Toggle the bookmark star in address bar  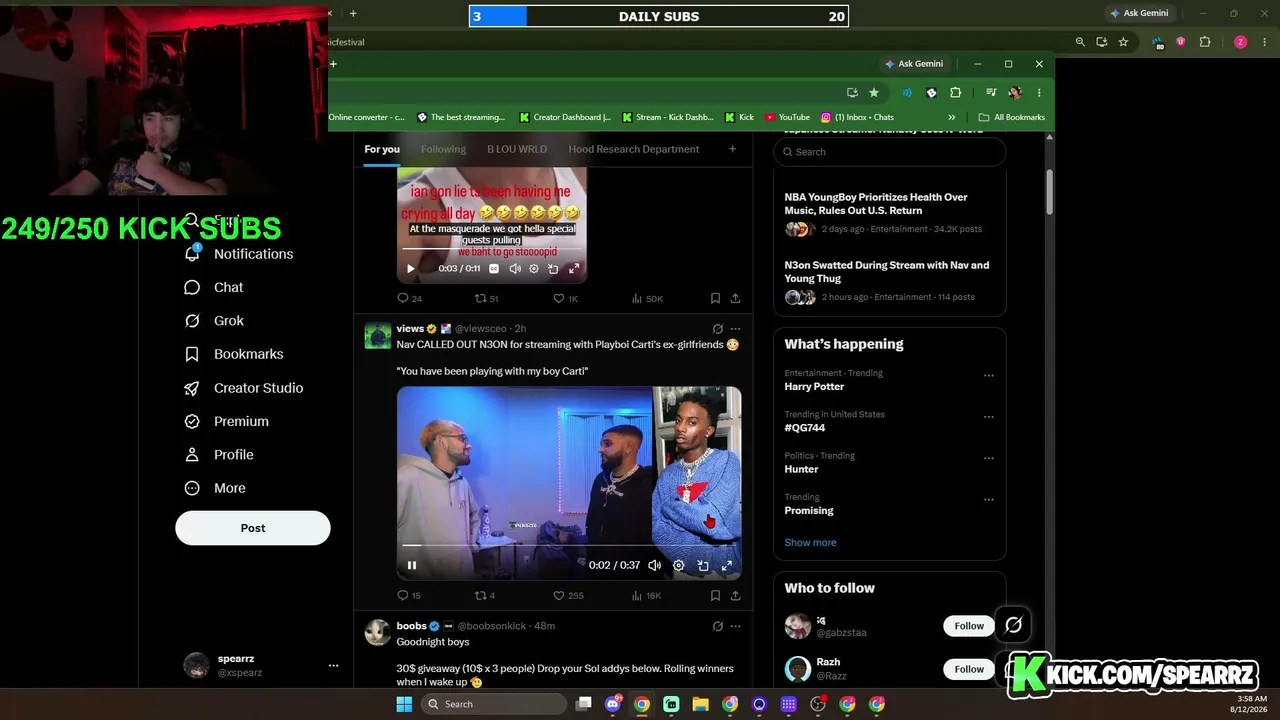pos(874,92)
